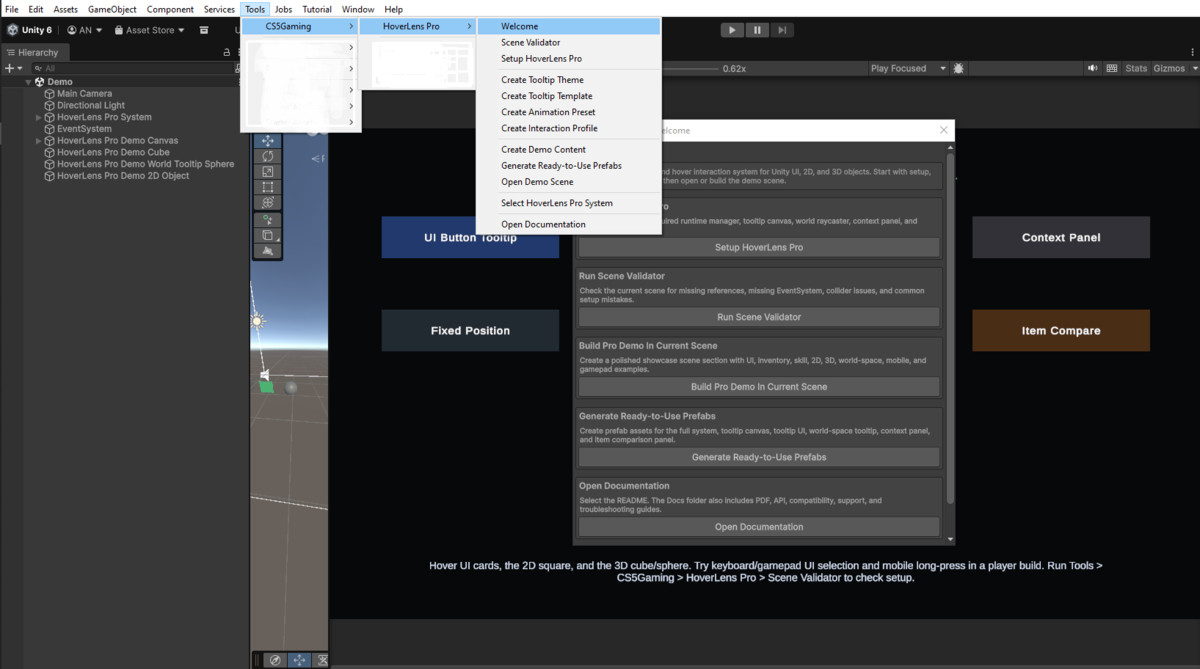The image size is (1200, 669).
Task: Click the lock icon on Hierarchy panel
Action: (227, 52)
